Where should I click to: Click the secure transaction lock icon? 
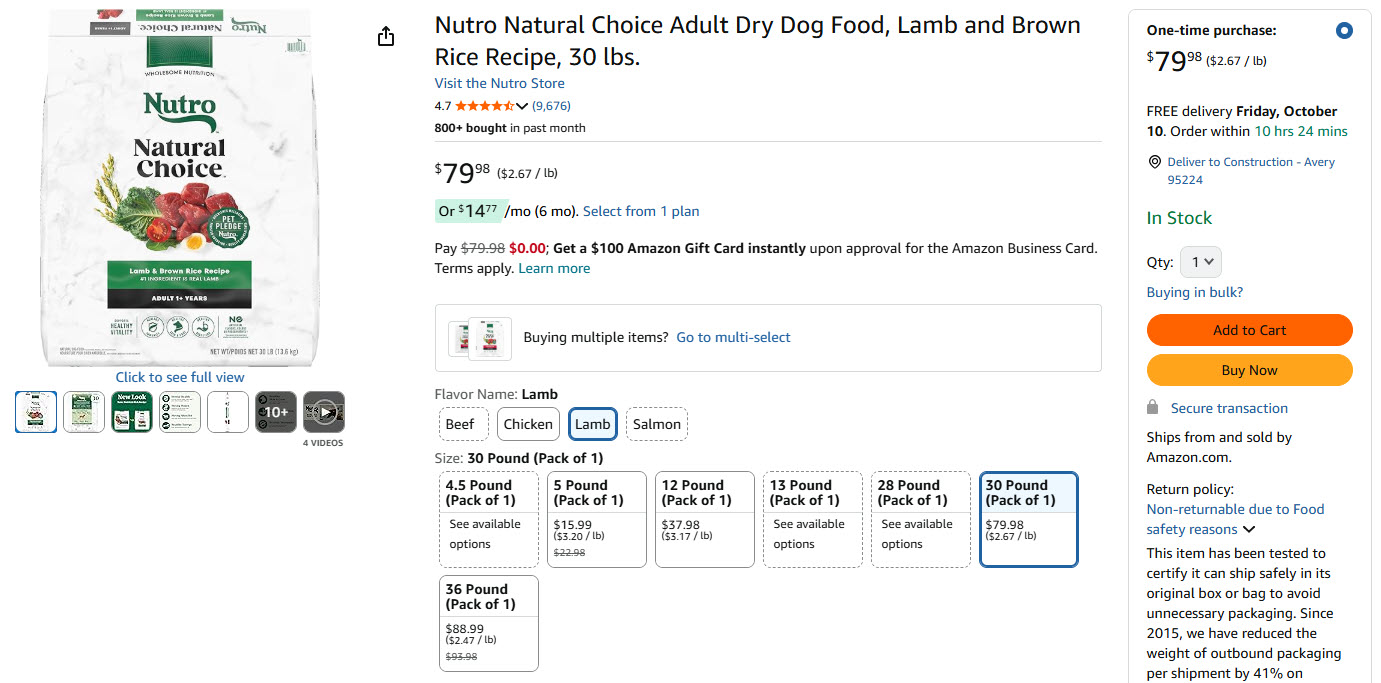click(x=1153, y=408)
